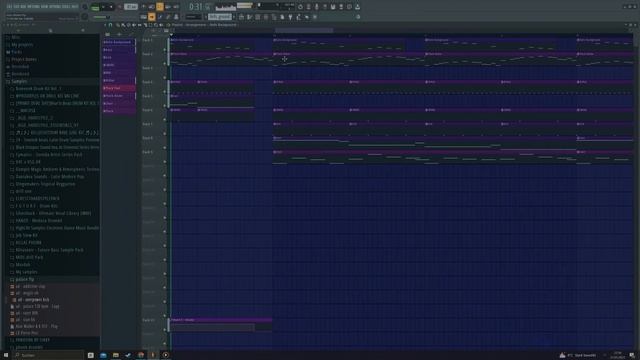This screenshot has width=640, height=360.
Task: Click the FL Studio taskbar icon
Action: (x=153, y=355)
